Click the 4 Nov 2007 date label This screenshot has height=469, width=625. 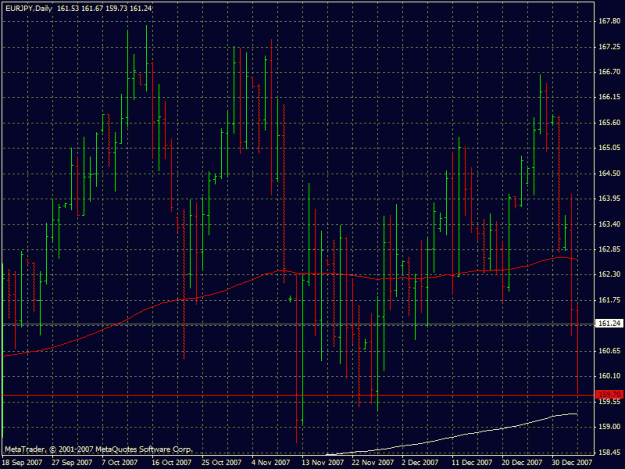(271, 462)
